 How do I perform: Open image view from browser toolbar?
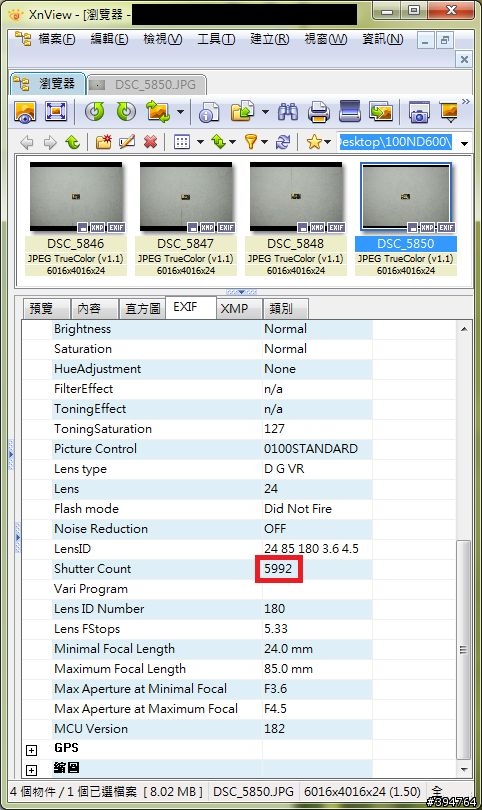click(x=25, y=111)
